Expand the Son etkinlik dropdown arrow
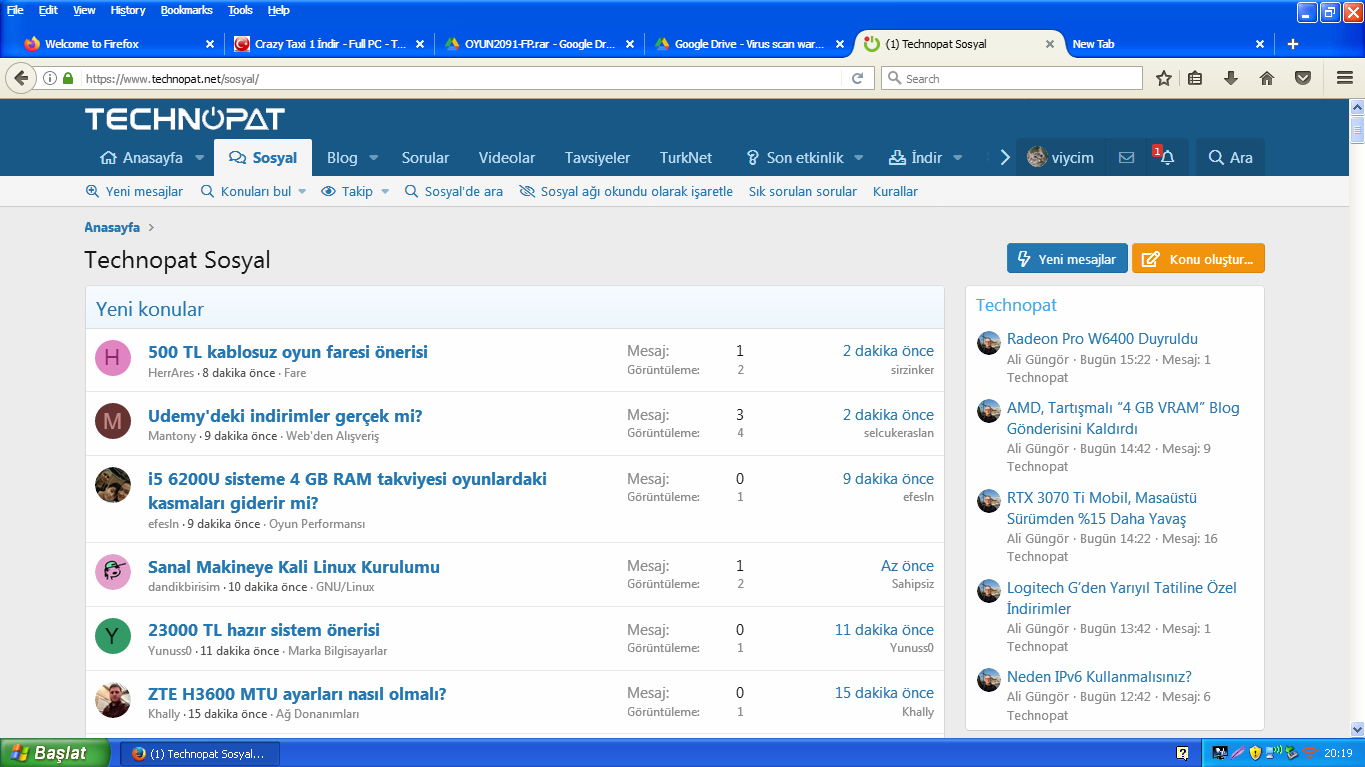 860,158
